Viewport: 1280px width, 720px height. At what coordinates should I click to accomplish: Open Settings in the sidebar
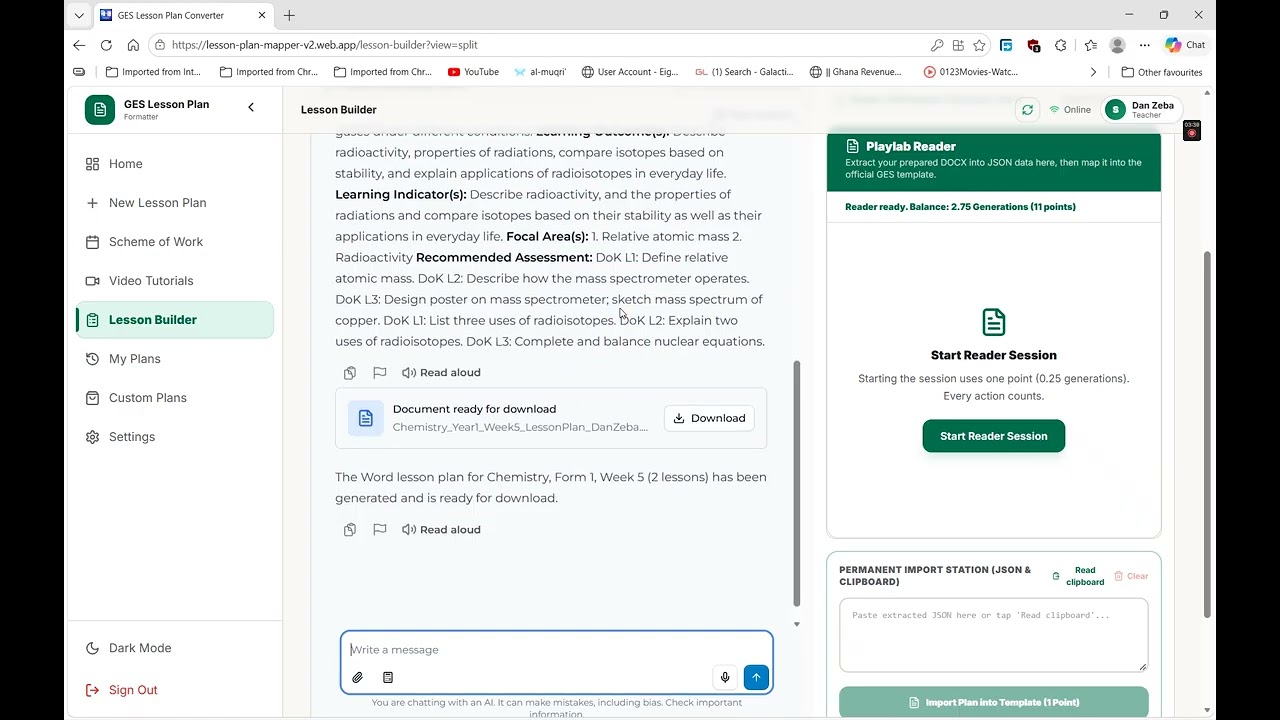tap(174, 437)
